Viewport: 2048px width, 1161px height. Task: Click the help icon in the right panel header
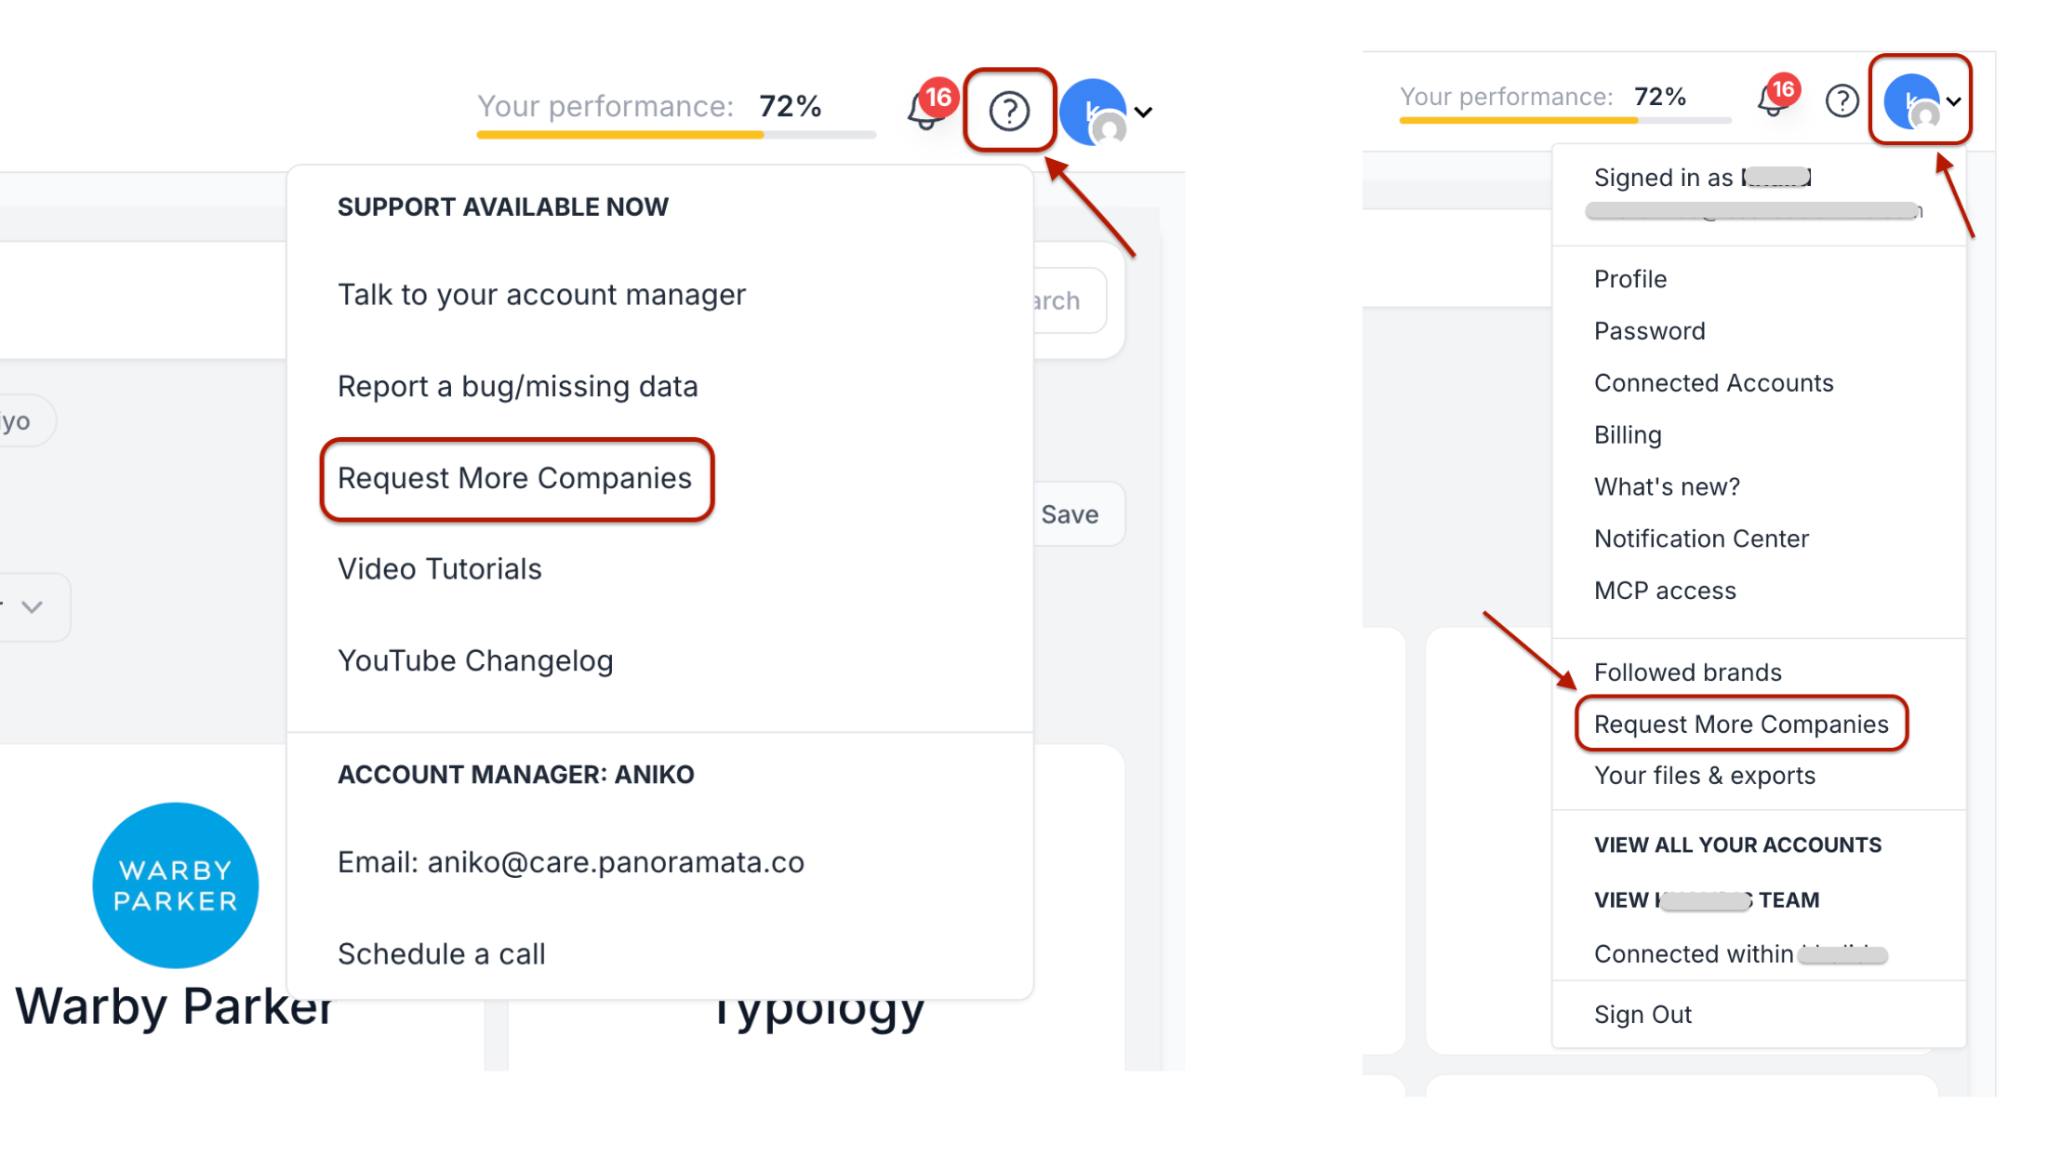tap(1841, 100)
